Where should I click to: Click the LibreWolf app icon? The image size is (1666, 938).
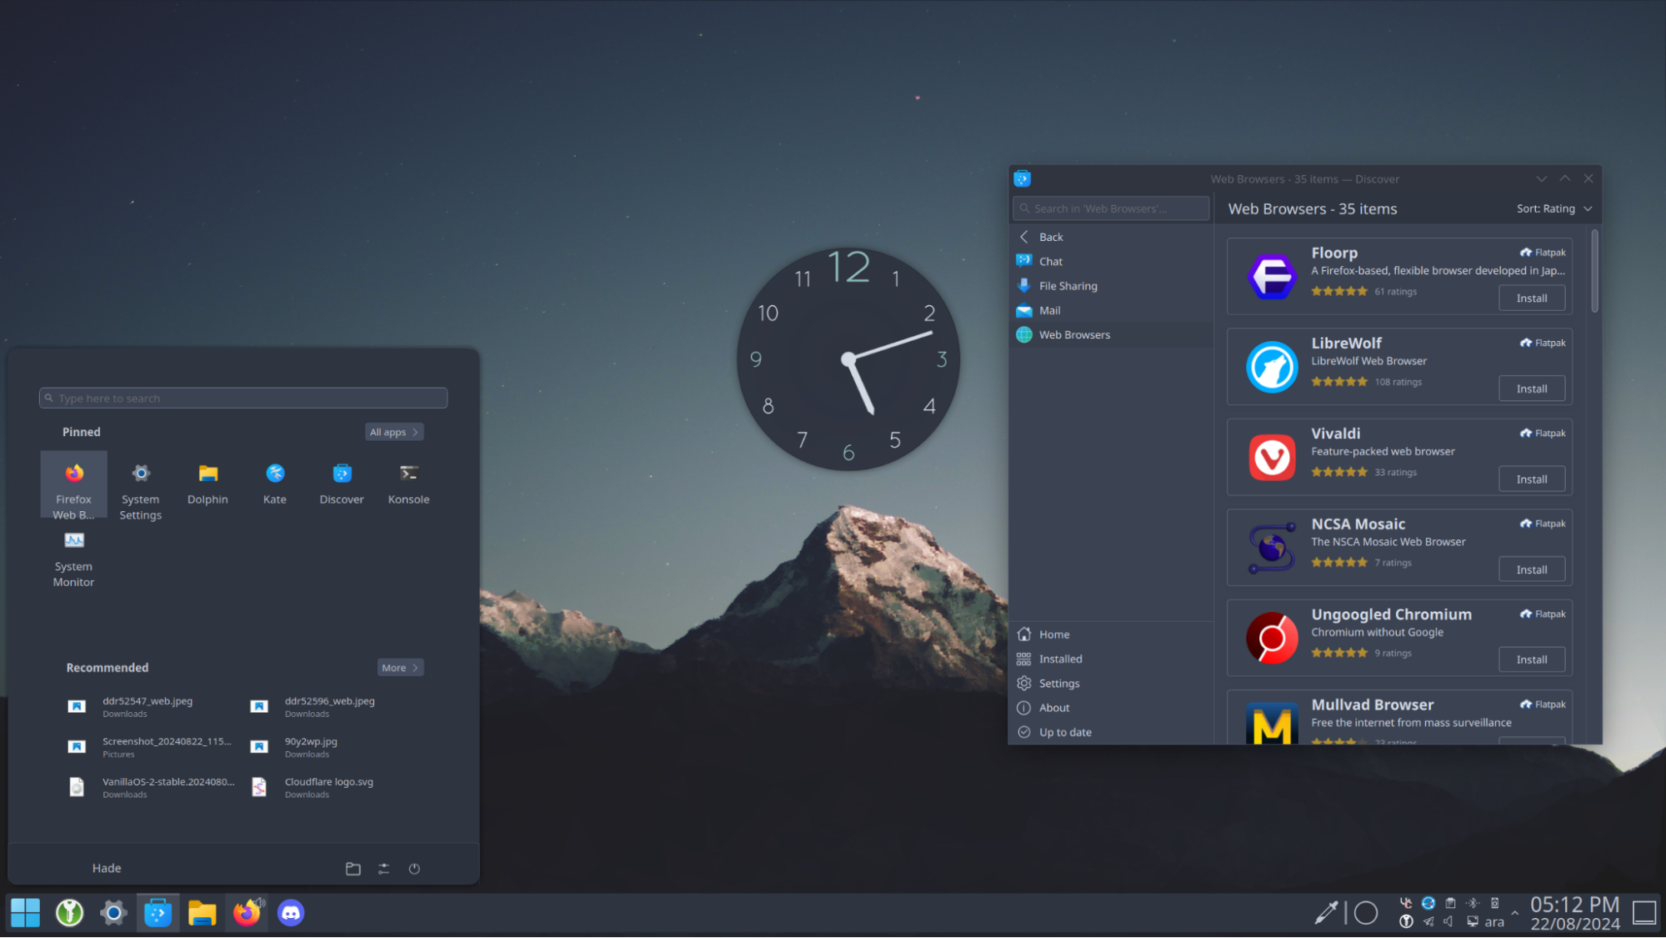click(1271, 366)
